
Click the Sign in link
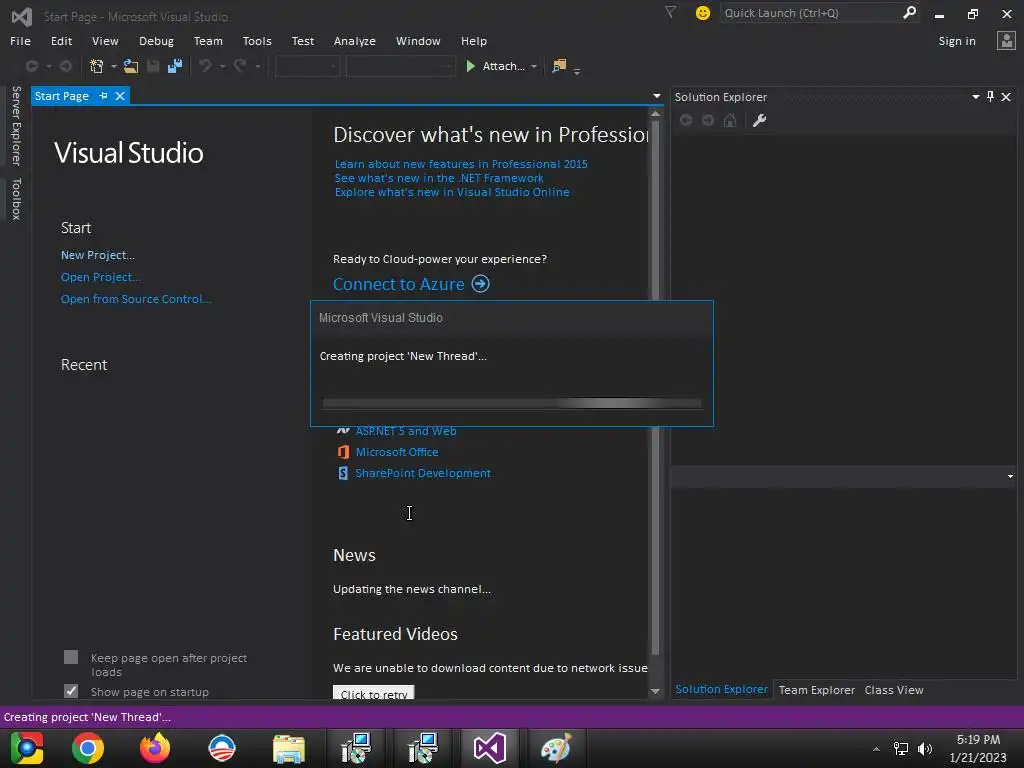click(x=957, y=40)
